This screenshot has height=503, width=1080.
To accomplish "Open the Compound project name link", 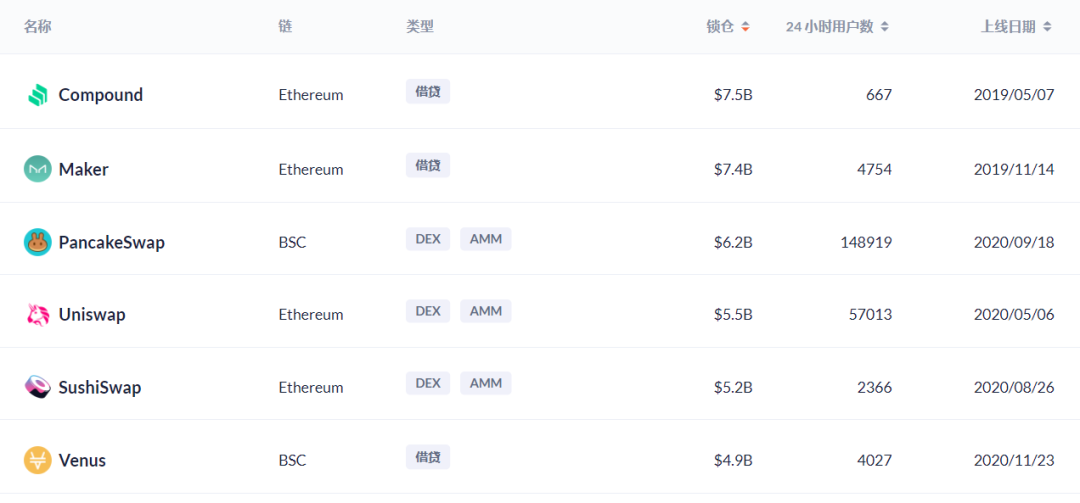I will coord(101,95).
